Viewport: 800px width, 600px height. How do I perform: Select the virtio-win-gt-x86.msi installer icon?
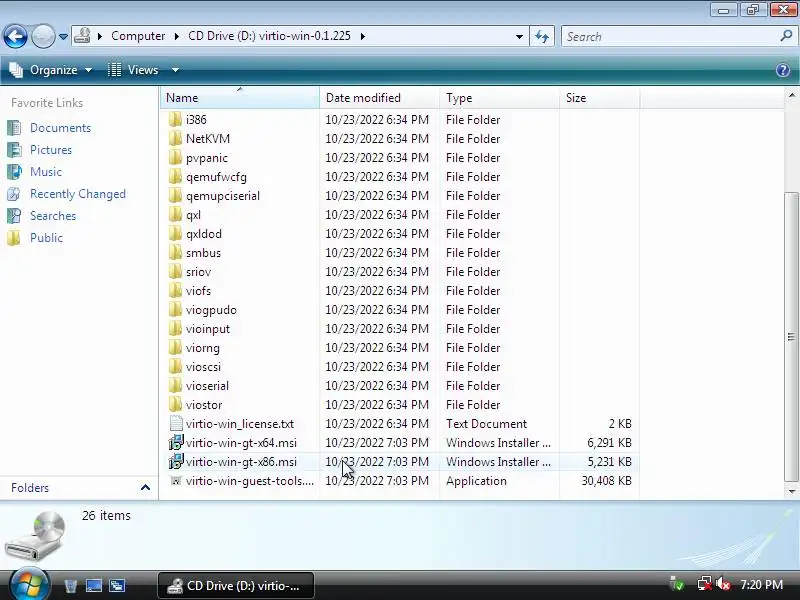[176, 462]
